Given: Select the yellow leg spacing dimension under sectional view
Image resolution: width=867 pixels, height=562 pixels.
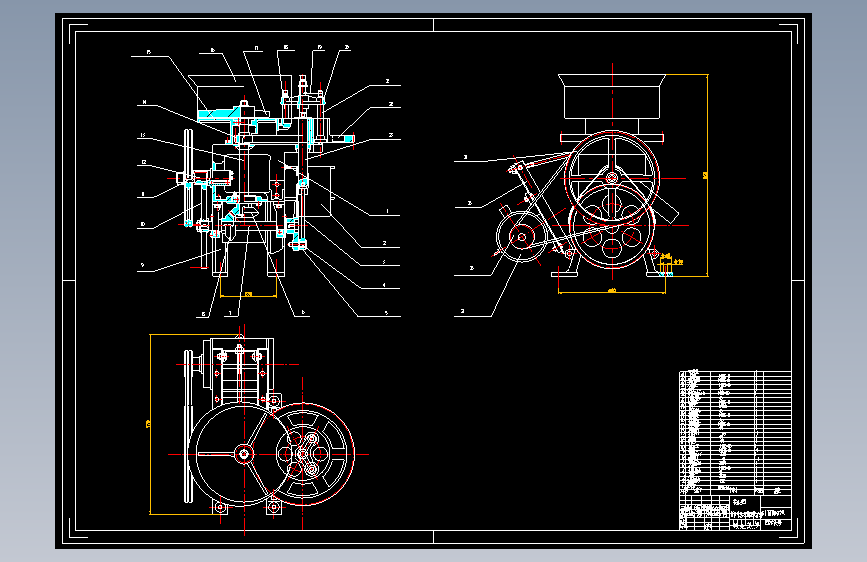Looking at the screenshot, I should 248,294.
